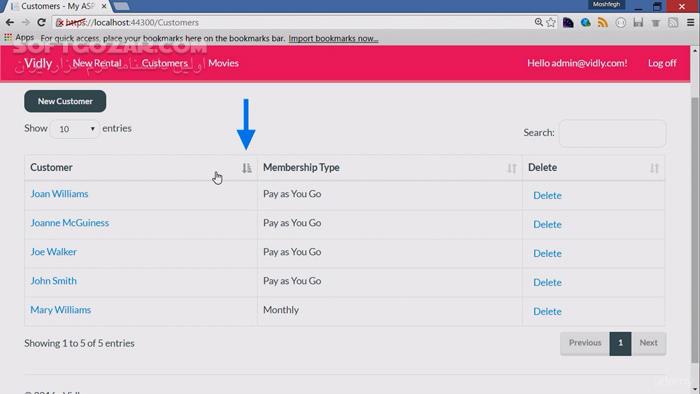Select page 1 in pagination

pyautogui.click(x=621, y=343)
